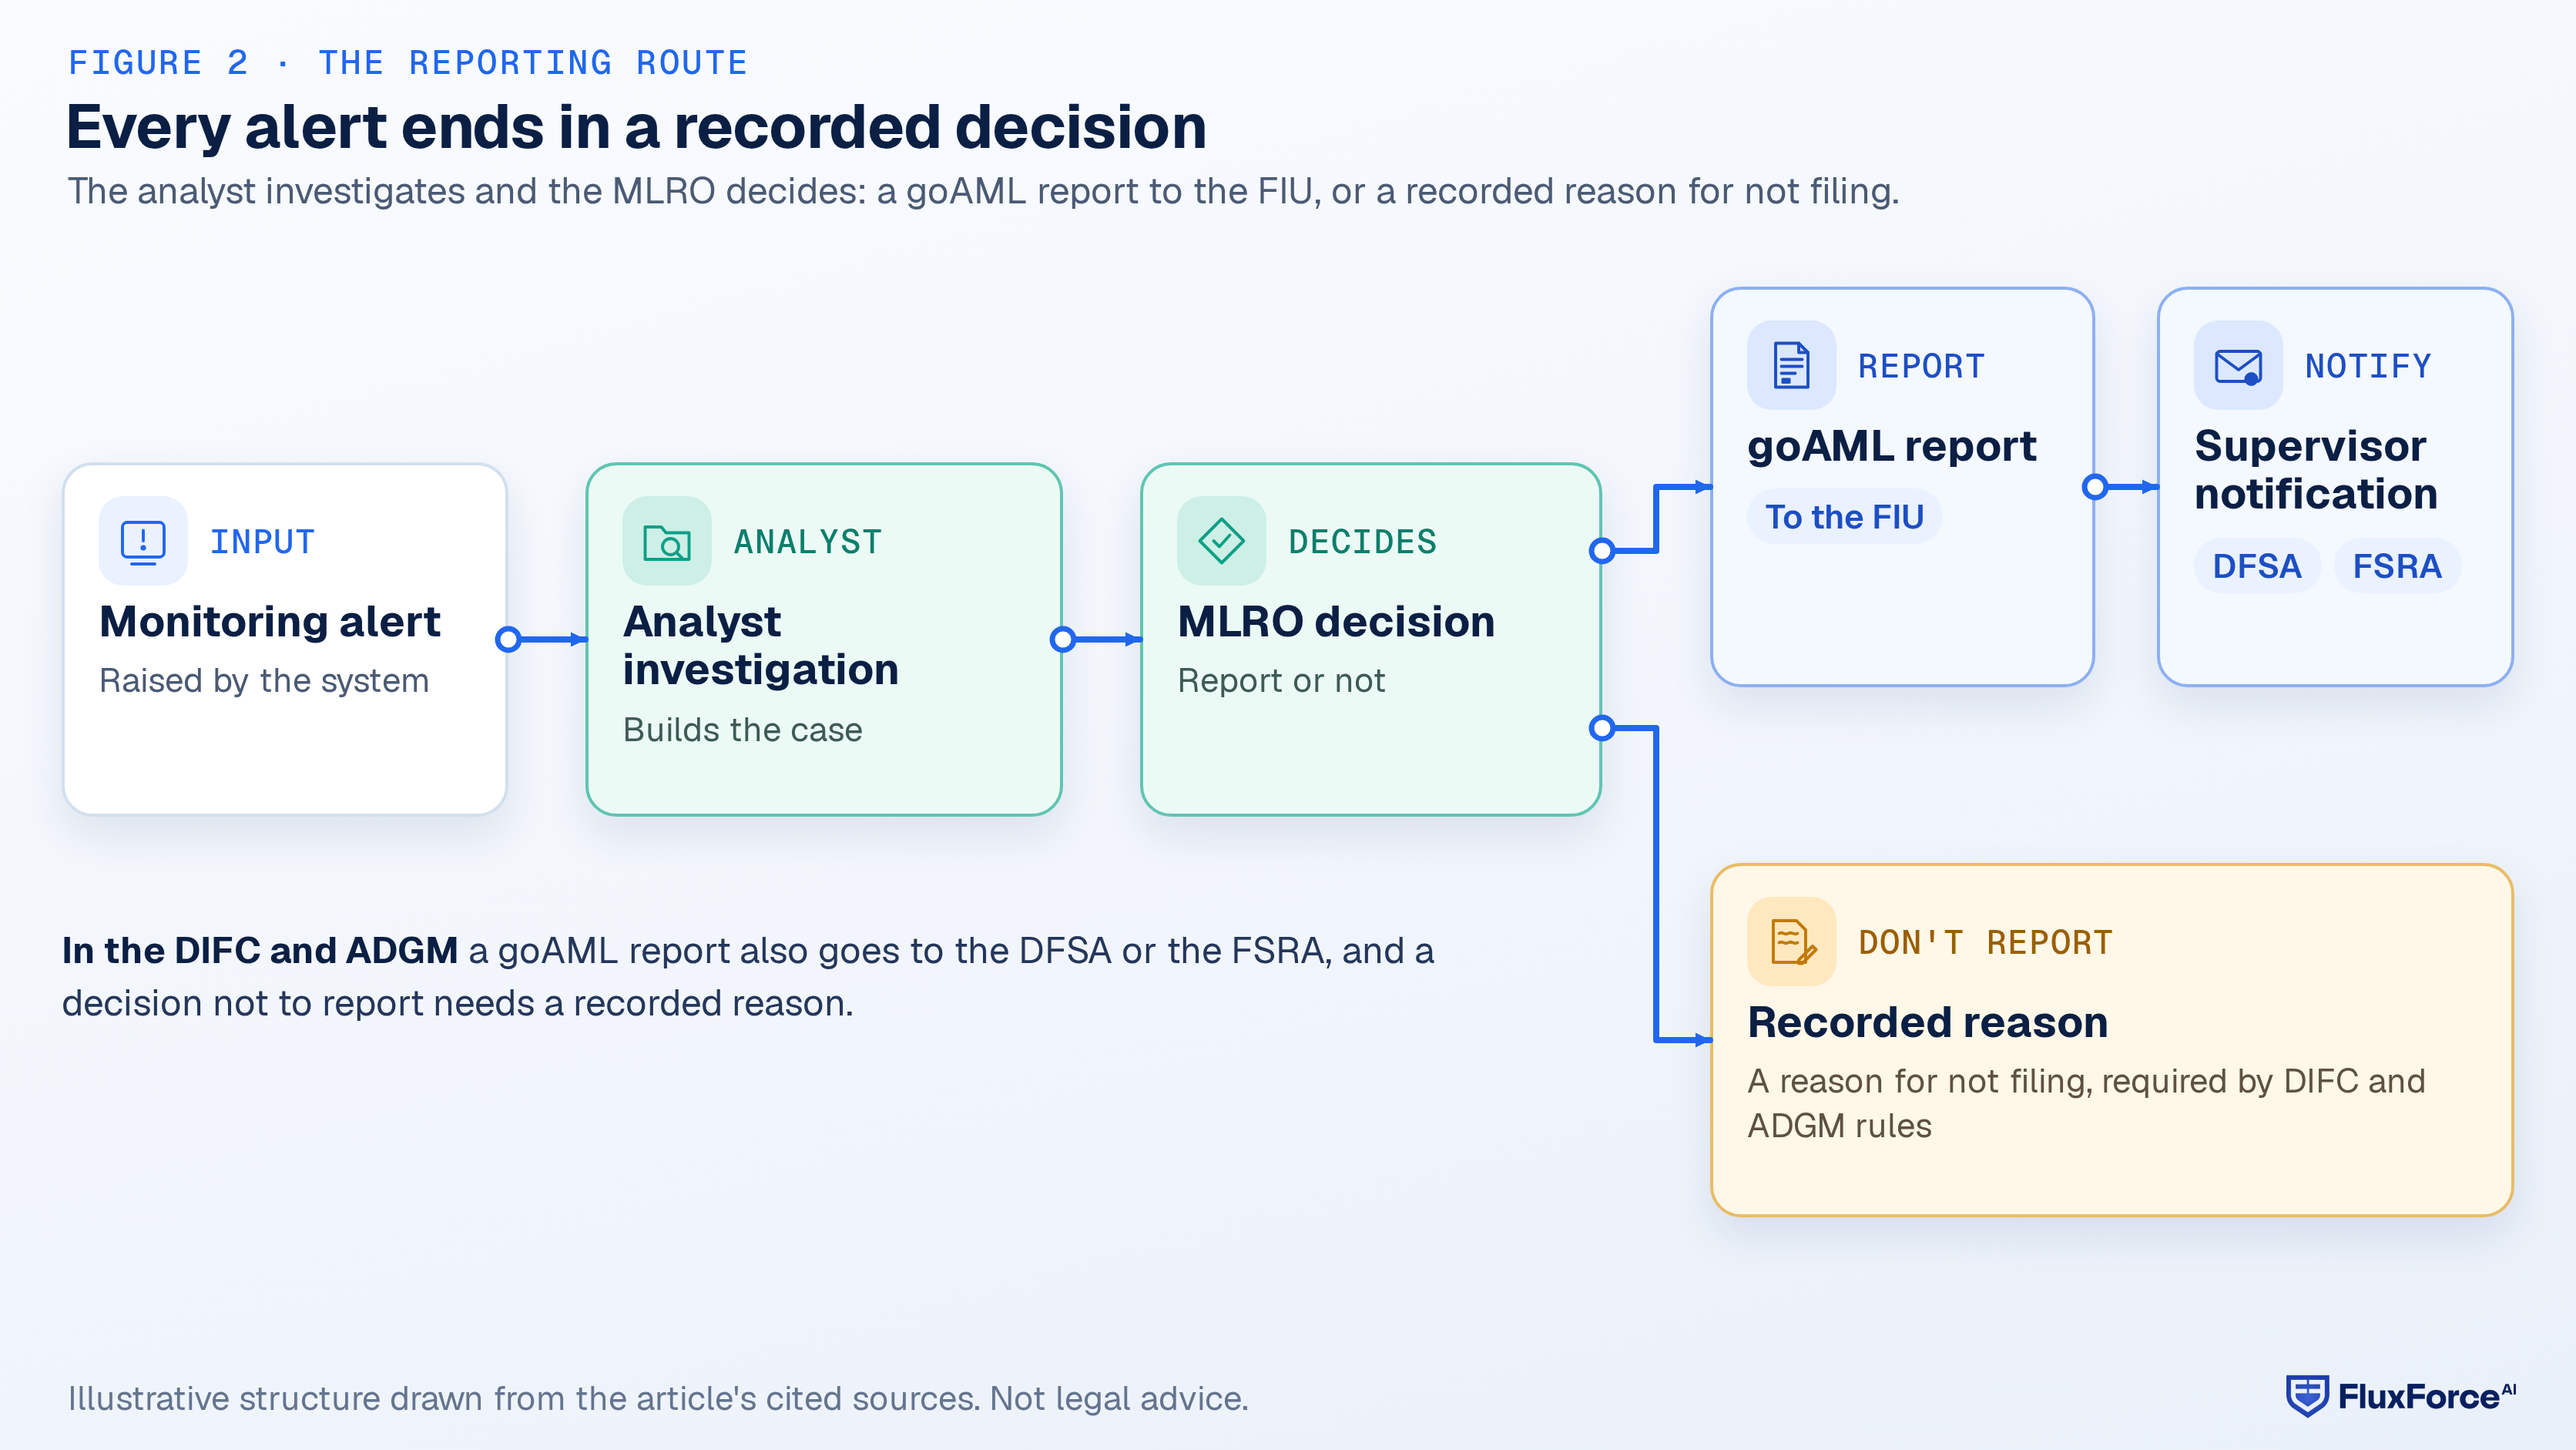Click the 'Monitoring alert' heading
2576x1450 pixels.
(x=270, y=622)
